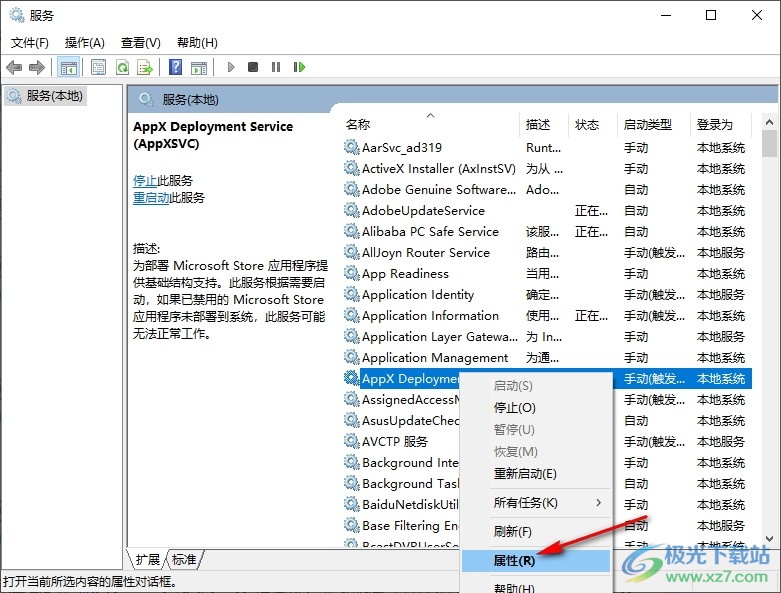Select the Alibaba PC Safe Service row
781x593 pixels.
click(x=547, y=231)
